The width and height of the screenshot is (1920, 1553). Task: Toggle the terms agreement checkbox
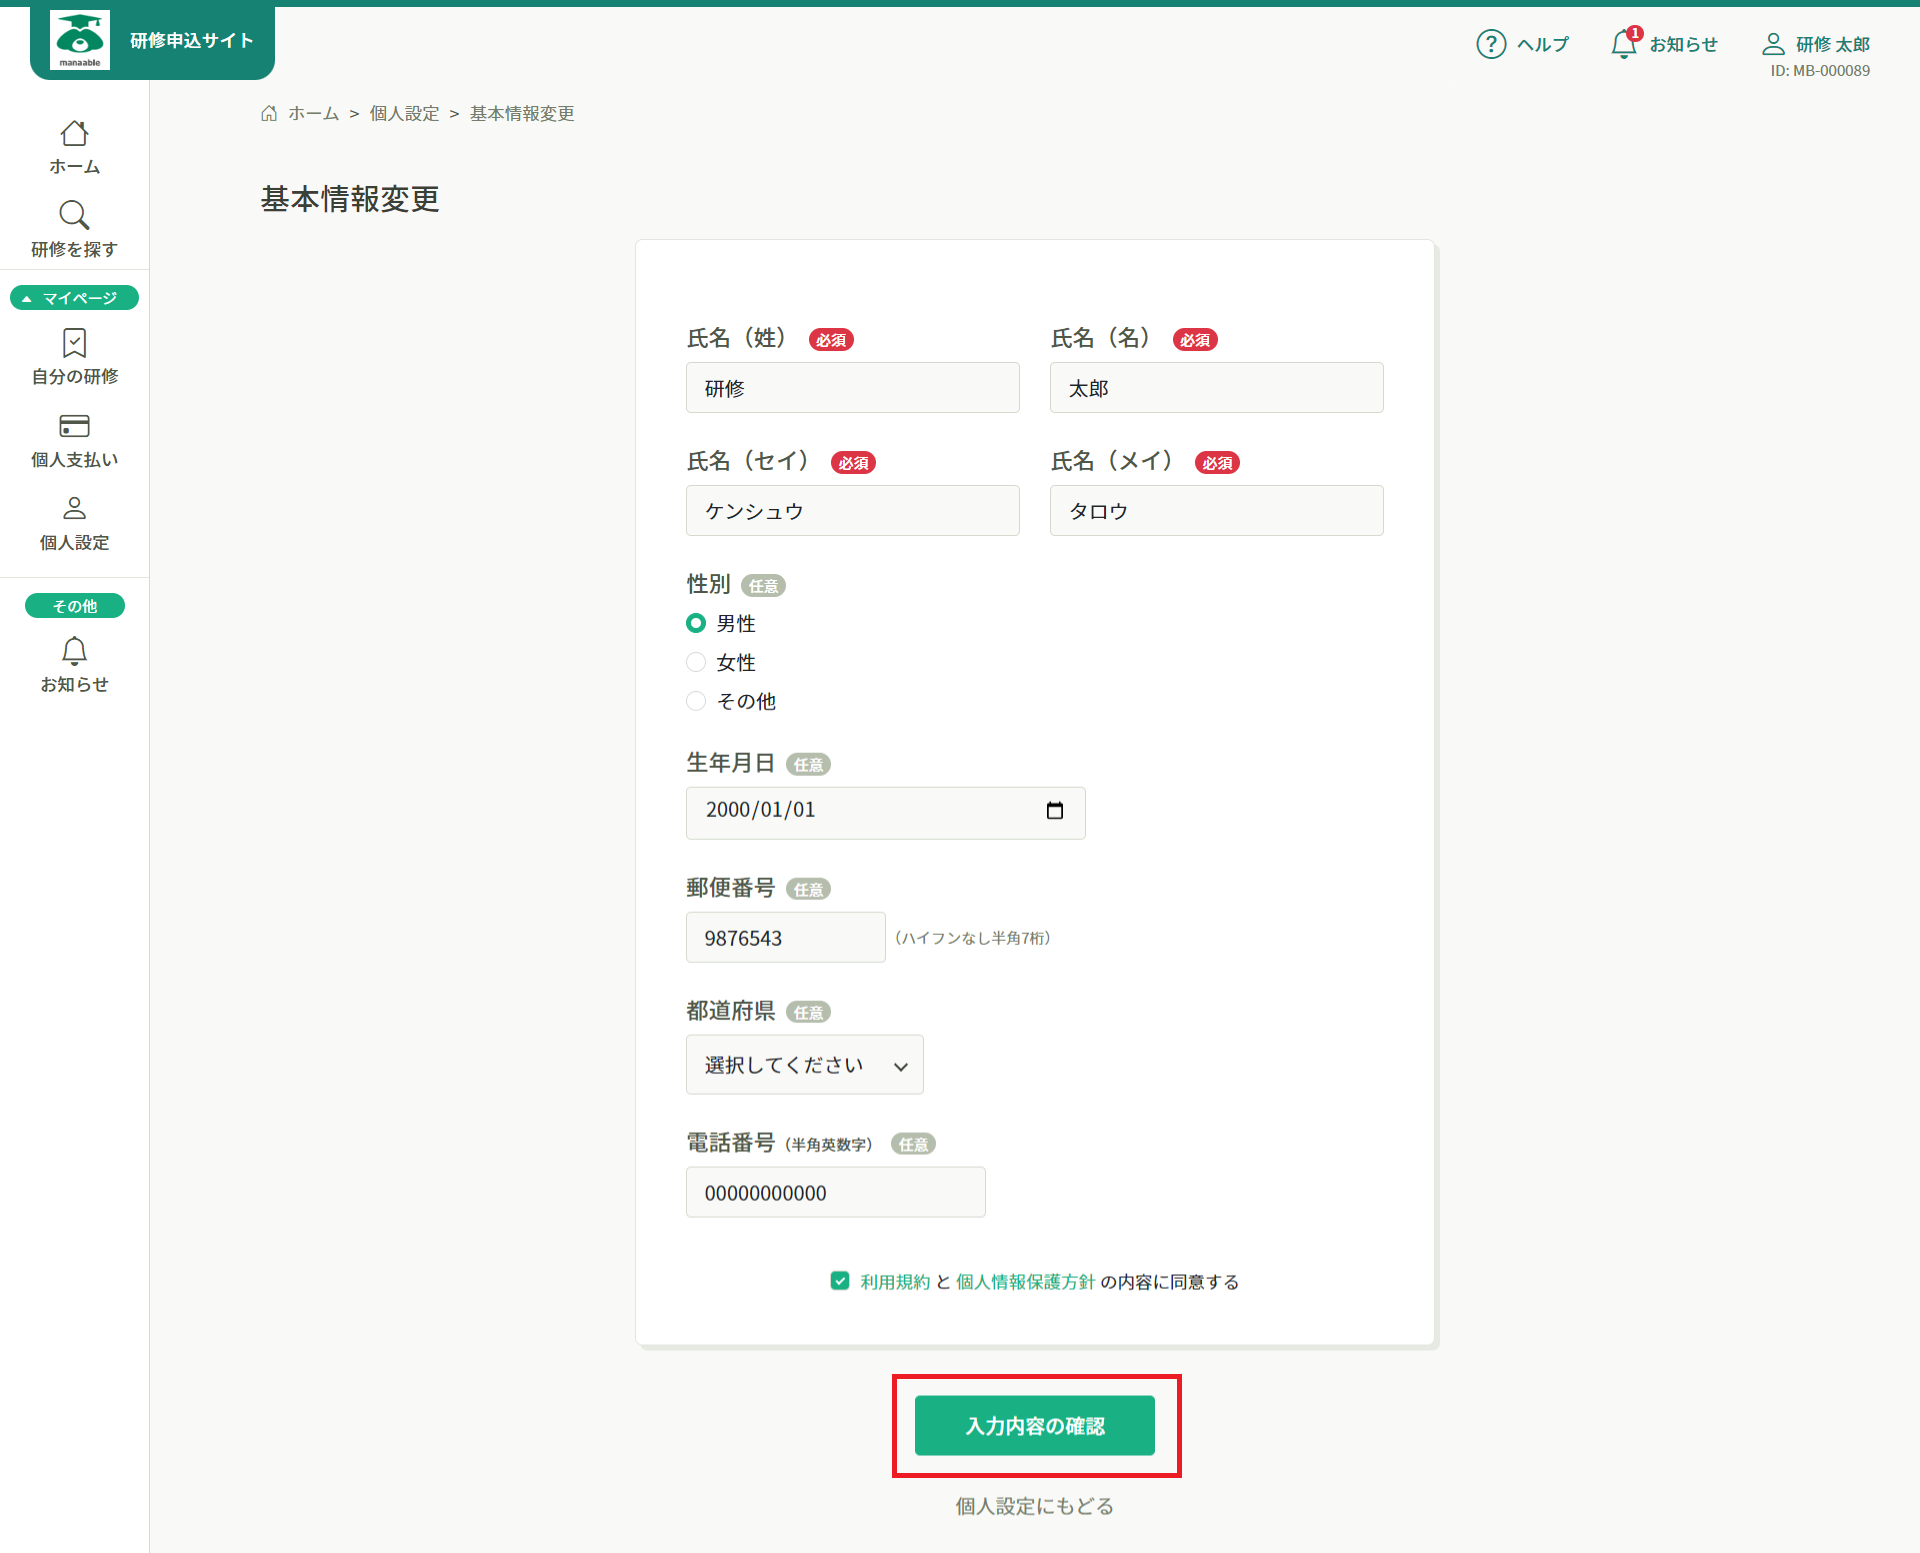pos(840,1281)
